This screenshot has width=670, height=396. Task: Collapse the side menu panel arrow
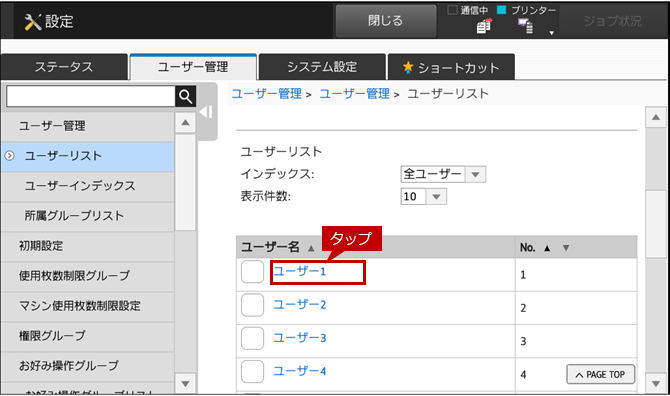tap(206, 112)
